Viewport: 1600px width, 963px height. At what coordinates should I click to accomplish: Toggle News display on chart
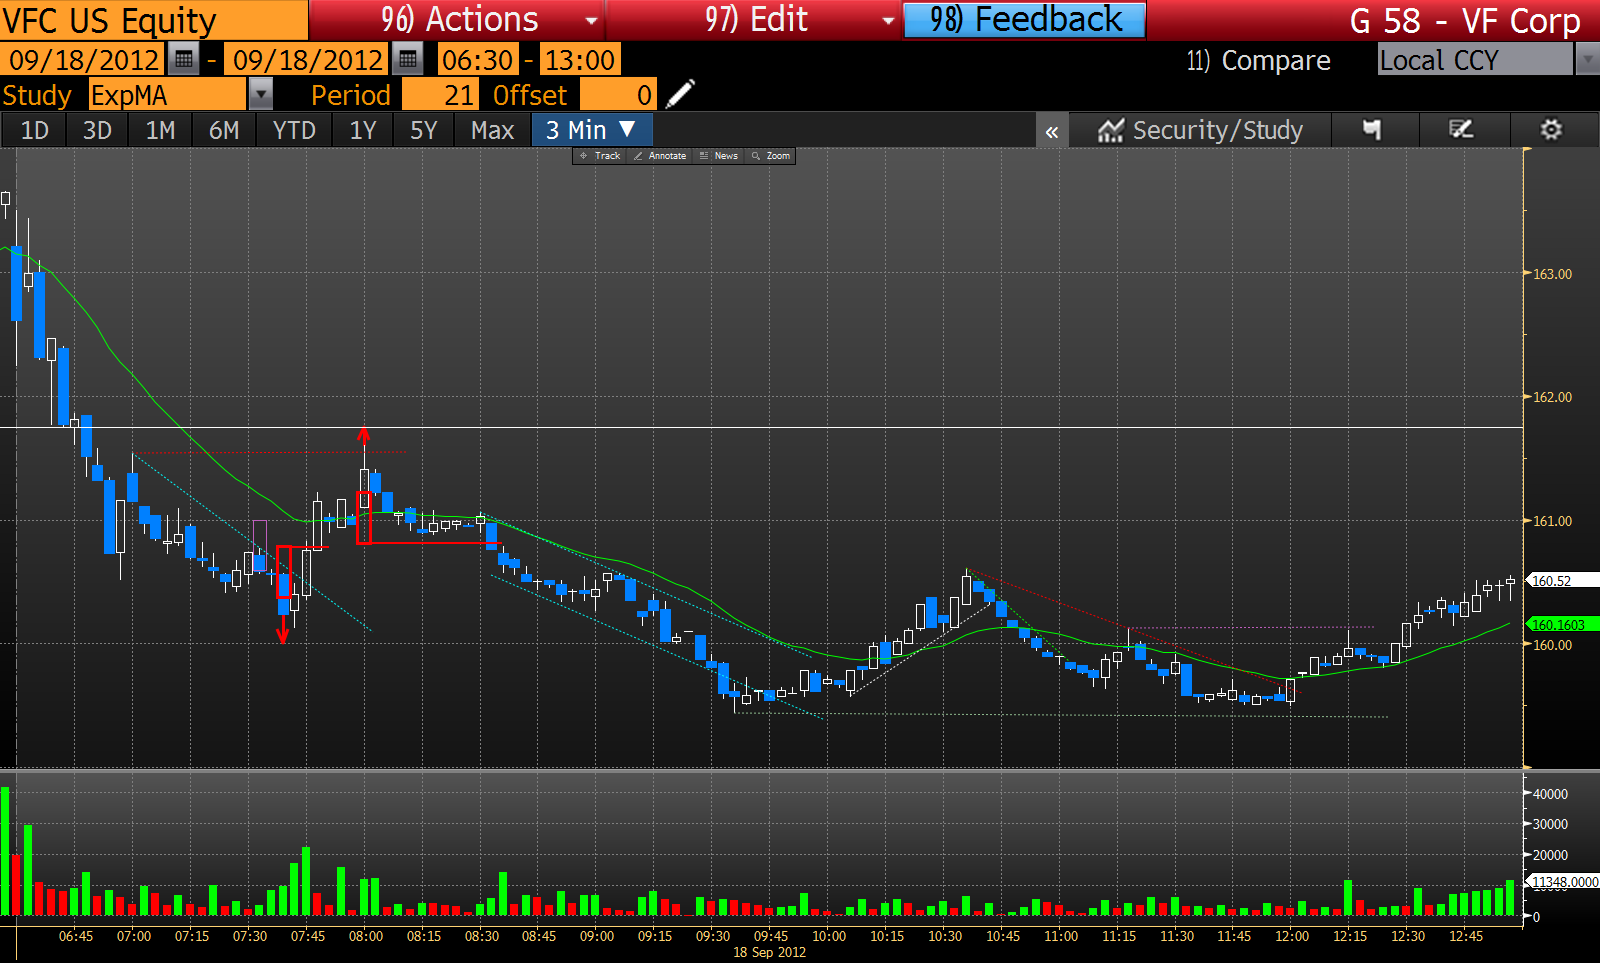719,156
